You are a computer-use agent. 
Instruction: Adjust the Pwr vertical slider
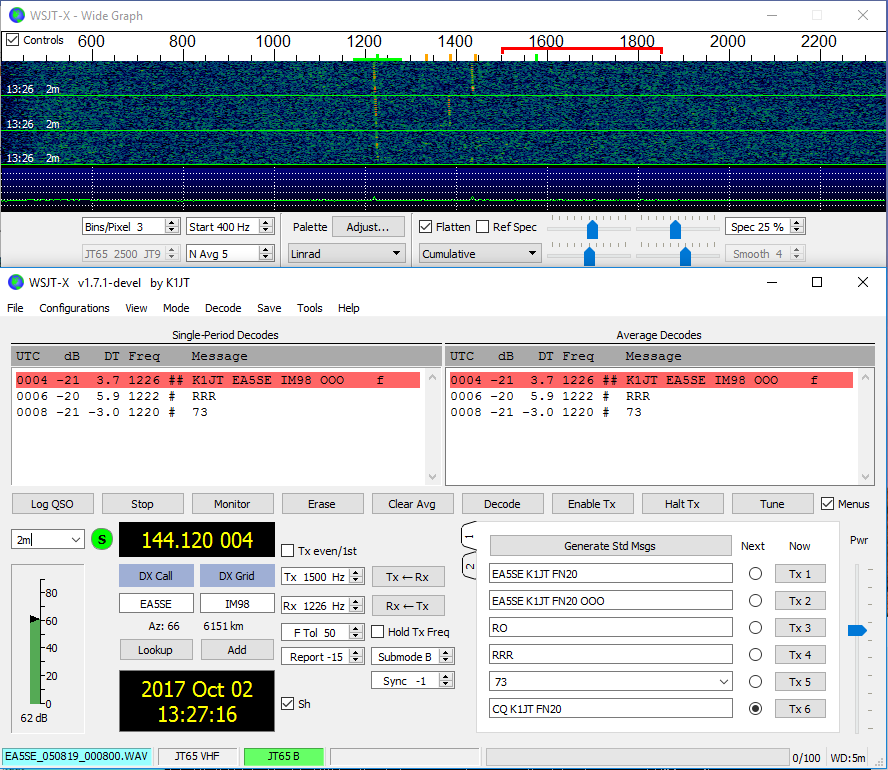856,630
